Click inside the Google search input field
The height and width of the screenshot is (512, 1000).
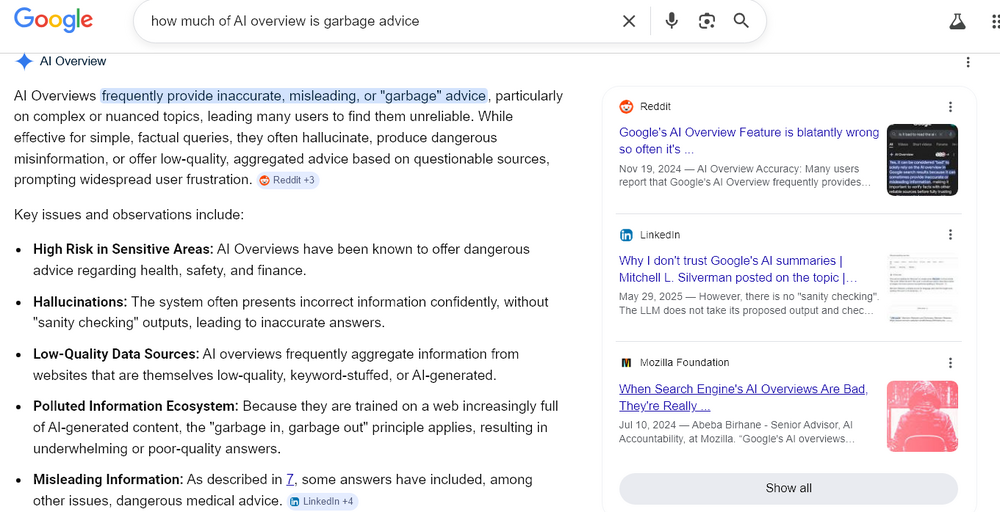click(x=379, y=21)
